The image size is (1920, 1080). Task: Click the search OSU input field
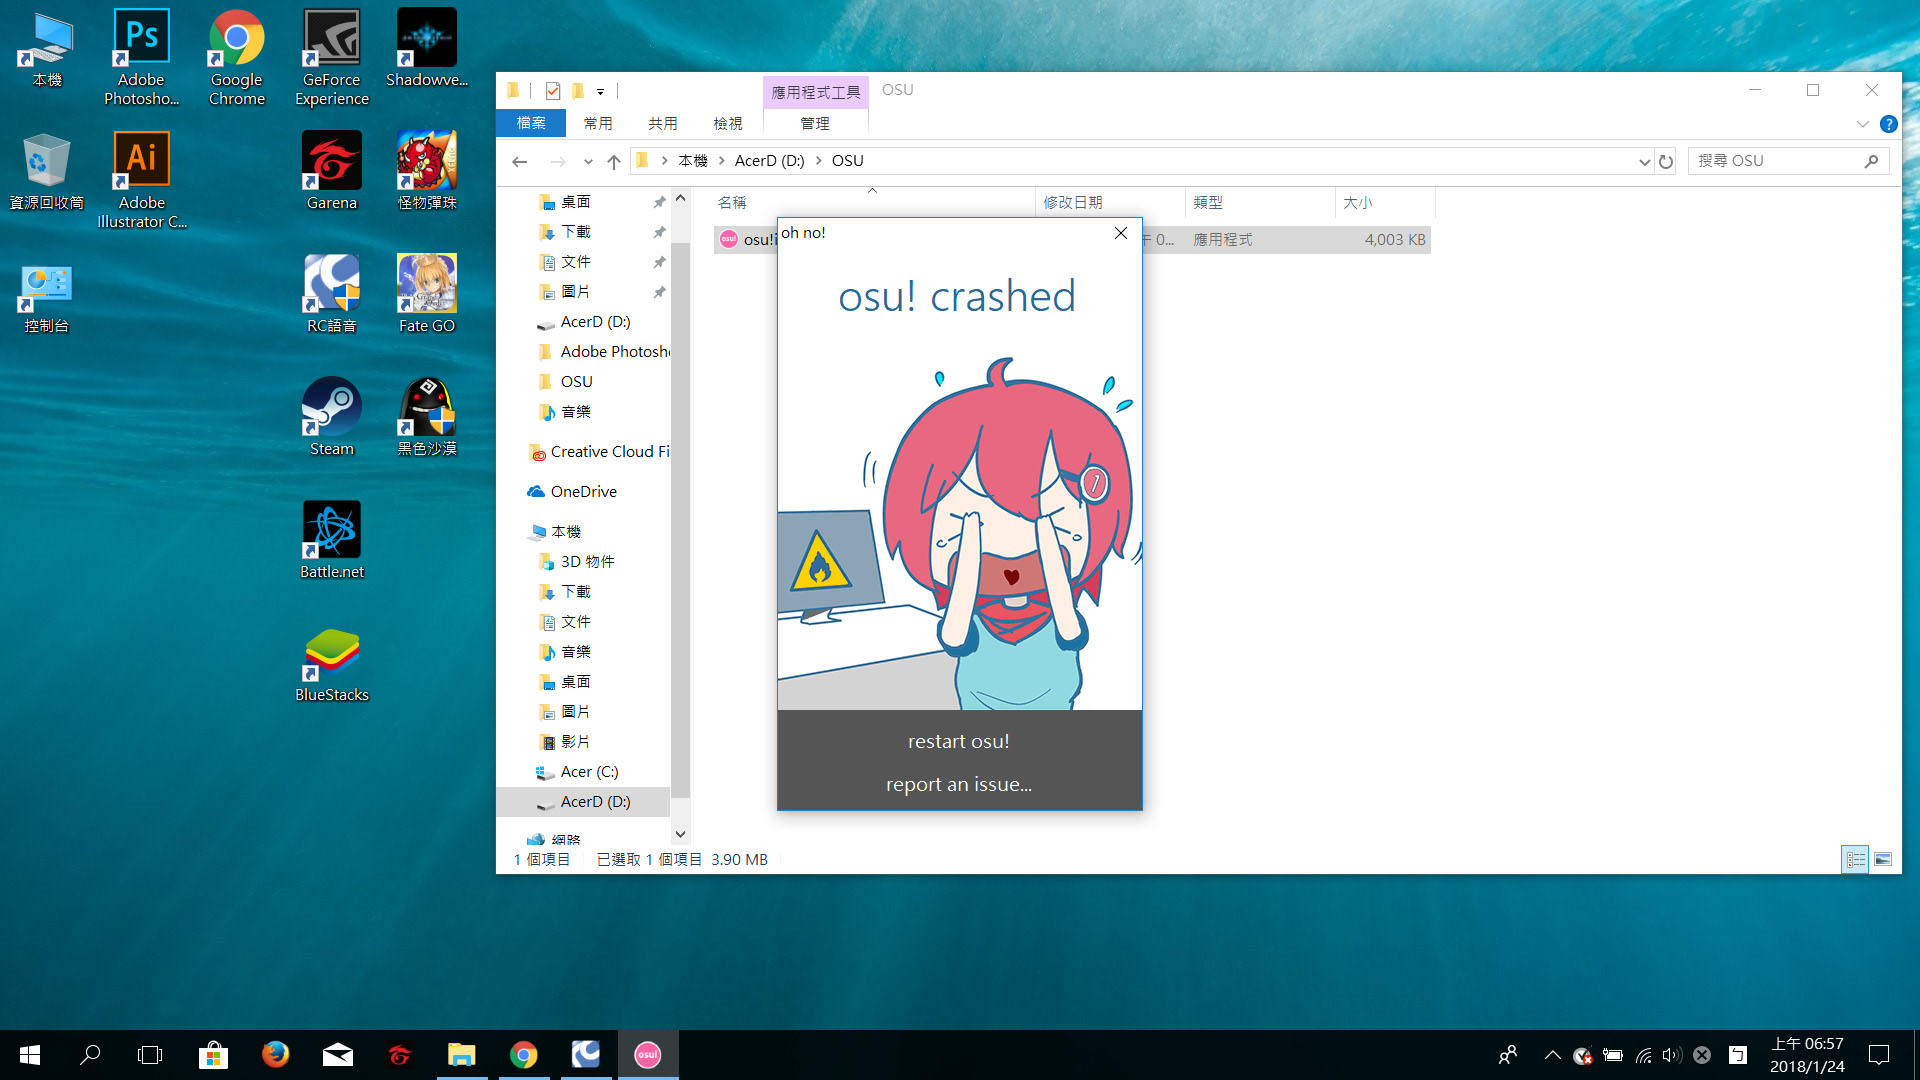tap(1782, 160)
